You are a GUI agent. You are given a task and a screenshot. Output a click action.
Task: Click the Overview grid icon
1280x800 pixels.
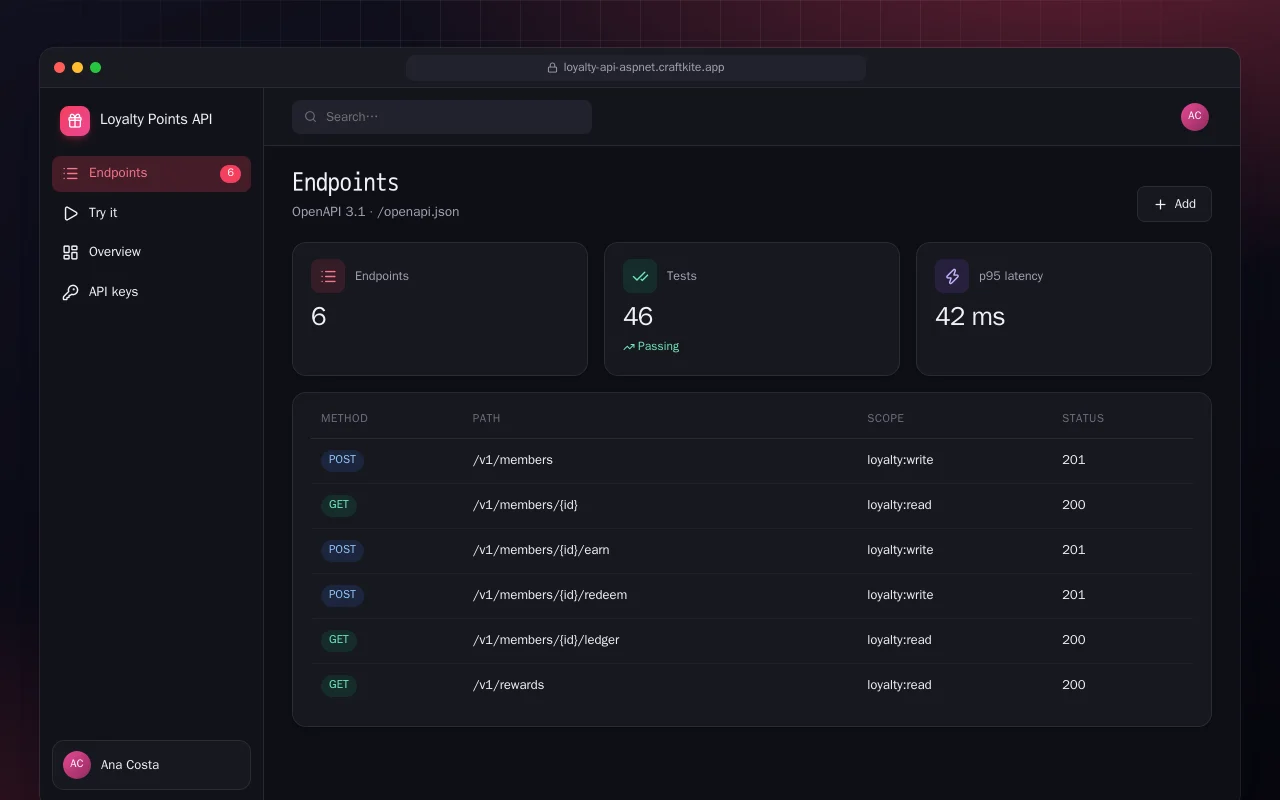(x=70, y=252)
